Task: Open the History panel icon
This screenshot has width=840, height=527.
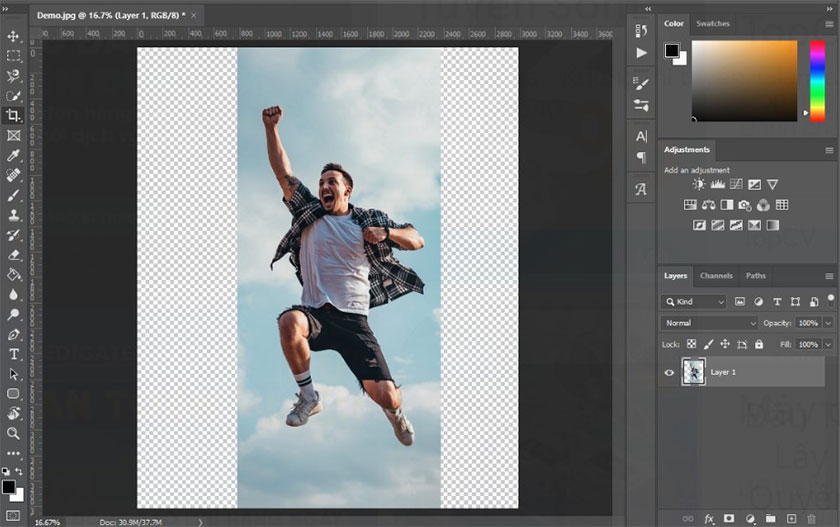Action: coord(641,31)
